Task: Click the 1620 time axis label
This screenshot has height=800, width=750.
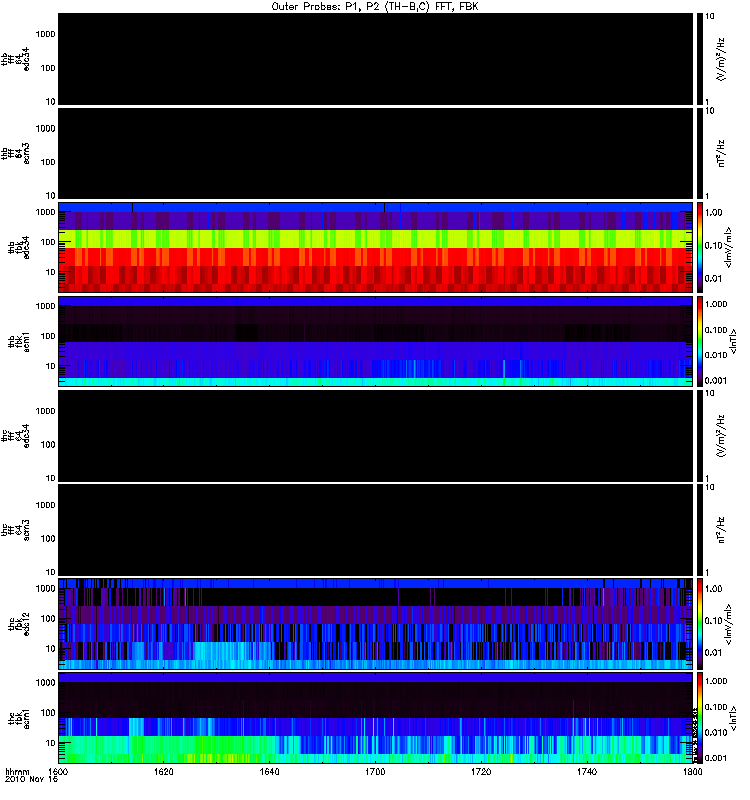Action: click(164, 771)
